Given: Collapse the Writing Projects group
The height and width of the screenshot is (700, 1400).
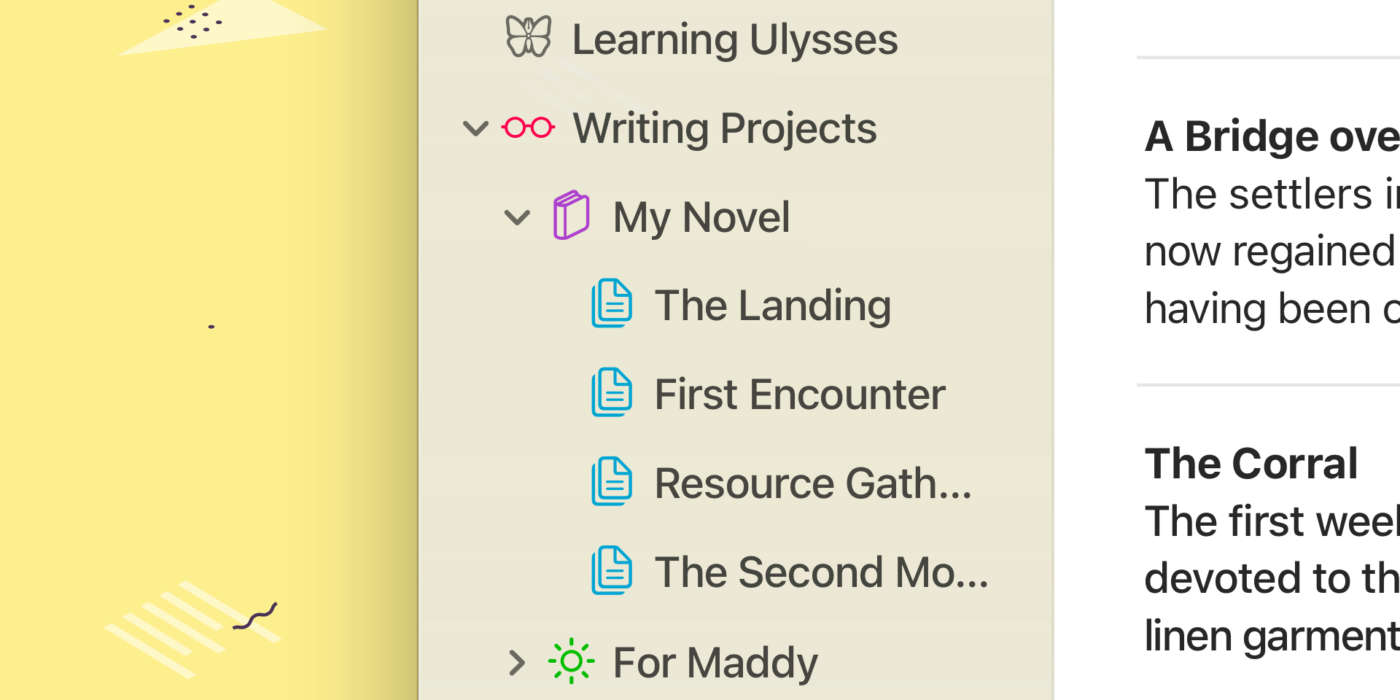Looking at the screenshot, I should (476, 128).
